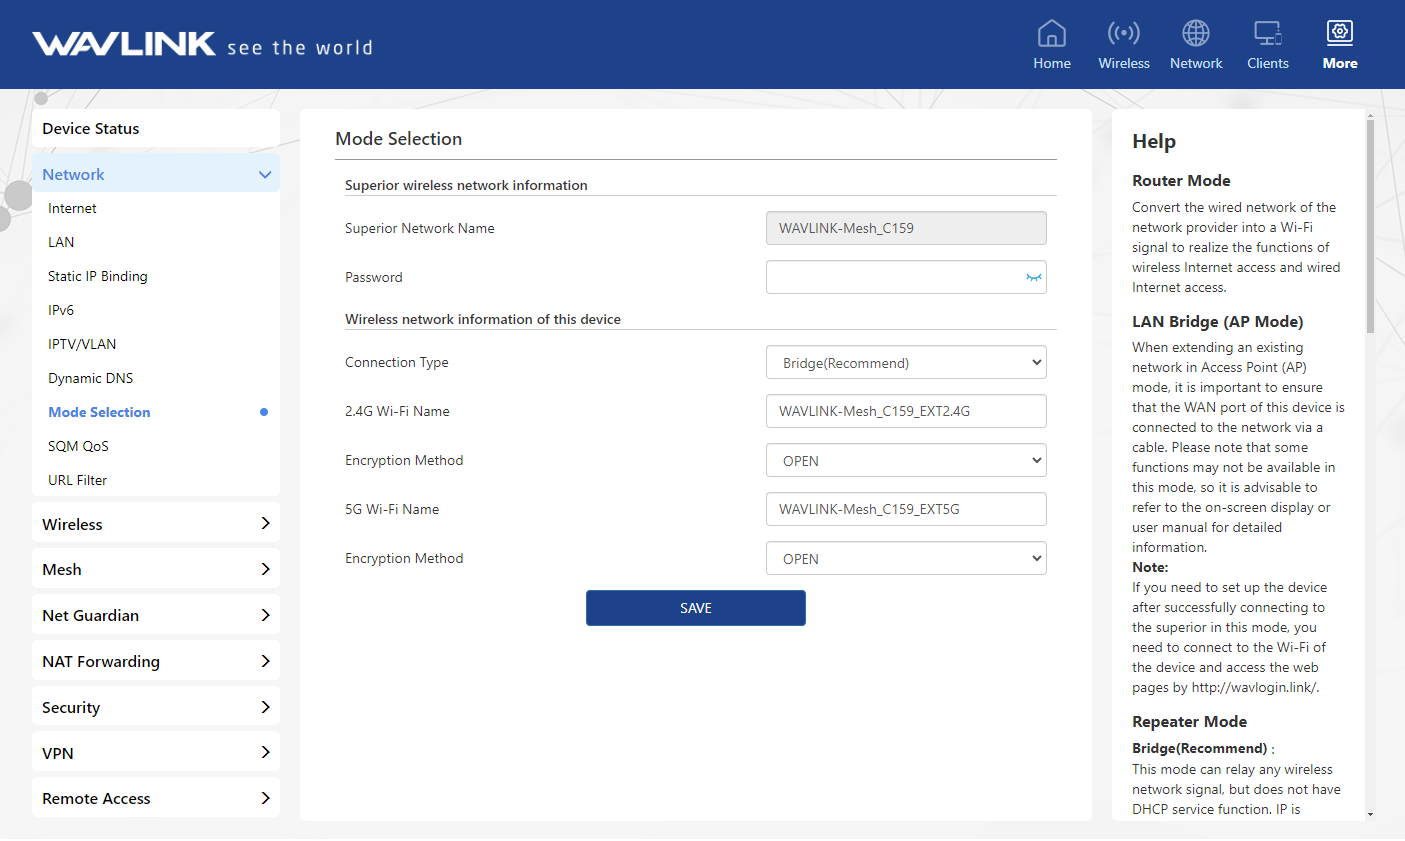Open the Clients devices icon

tap(1267, 34)
